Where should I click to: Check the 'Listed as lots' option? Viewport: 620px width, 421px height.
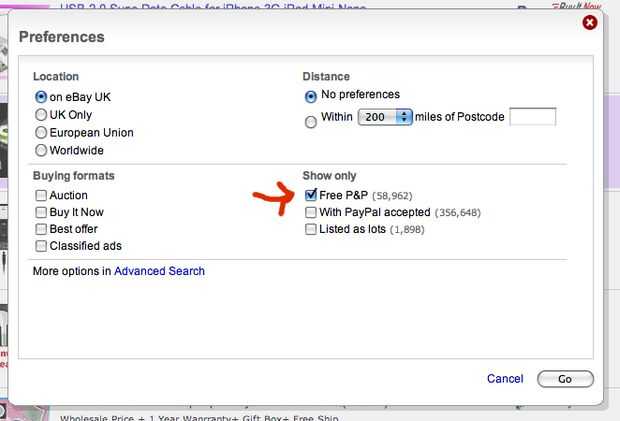(x=311, y=230)
